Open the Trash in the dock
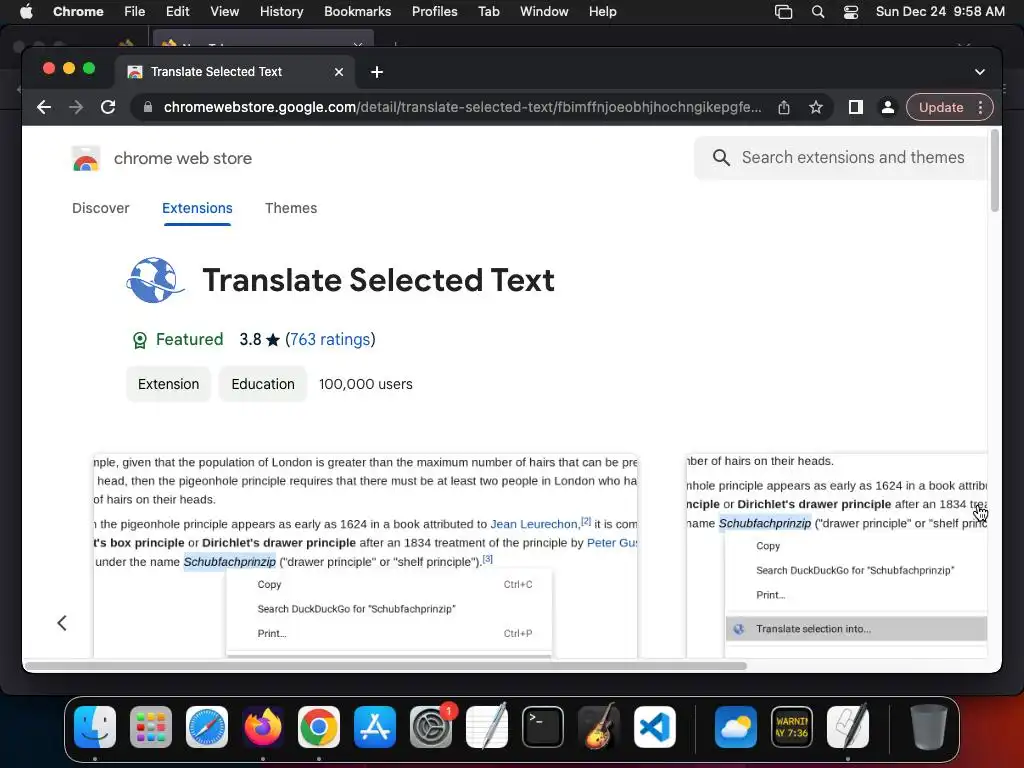The width and height of the screenshot is (1024, 768). pos(929,727)
